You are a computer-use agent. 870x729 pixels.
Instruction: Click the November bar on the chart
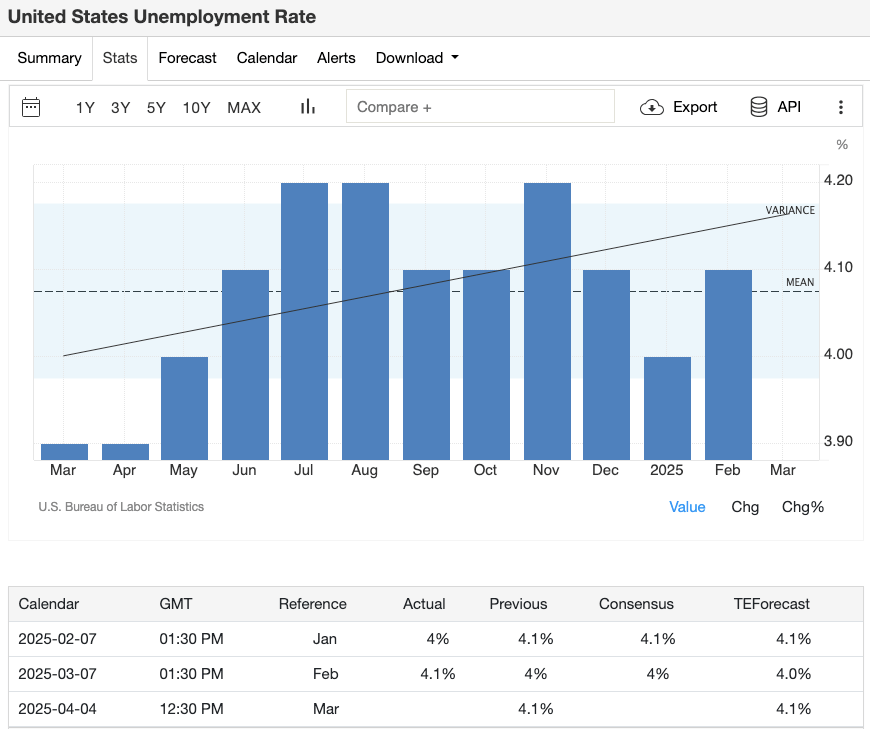click(x=546, y=310)
